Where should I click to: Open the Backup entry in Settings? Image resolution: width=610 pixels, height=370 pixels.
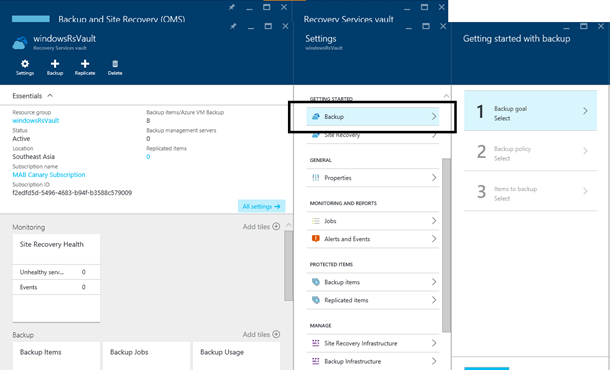pos(373,116)
